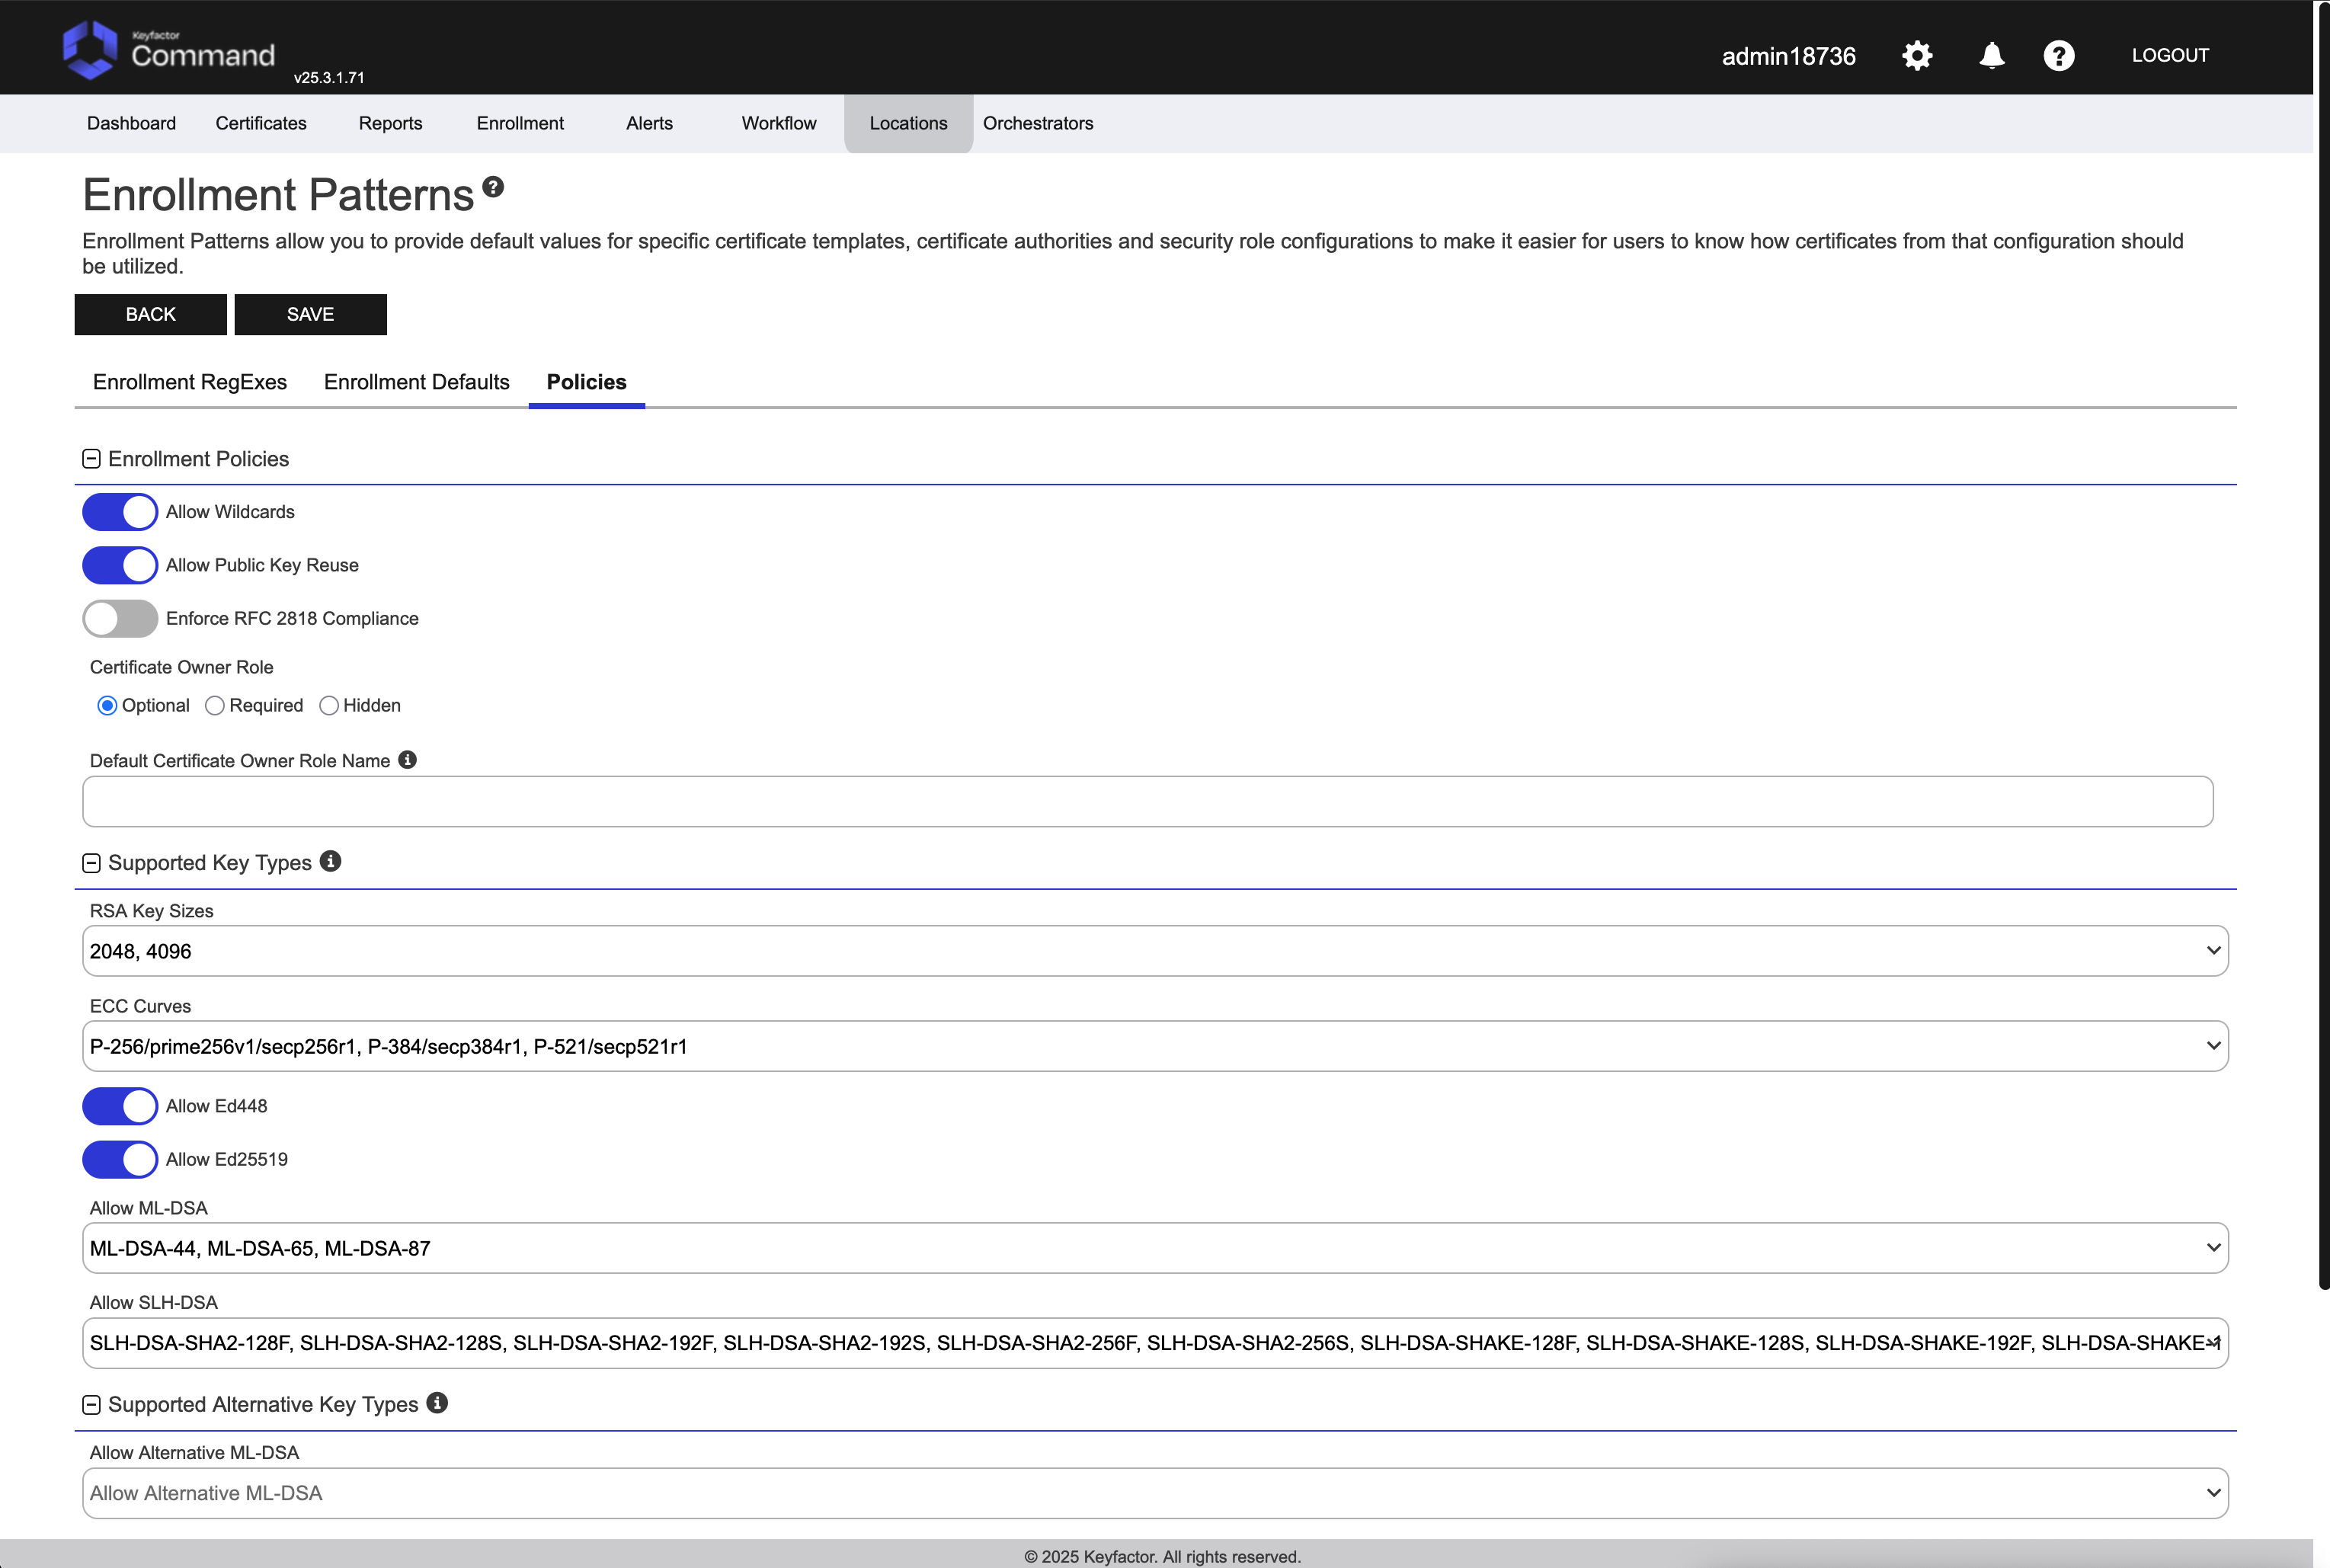Open the RSA Key Sizes dropdown
2330x1568 pixels.
pos(1155,951)
